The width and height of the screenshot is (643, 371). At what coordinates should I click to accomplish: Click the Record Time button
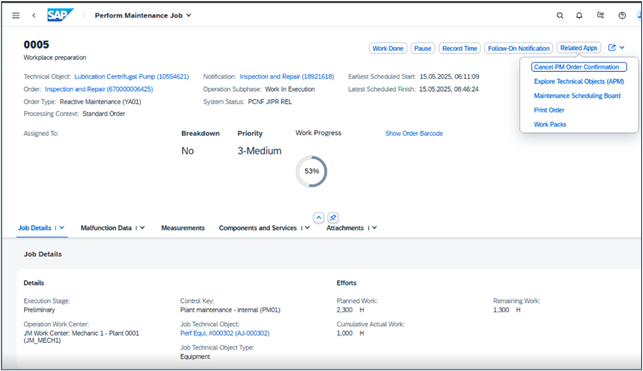click(x=460, y=48)
